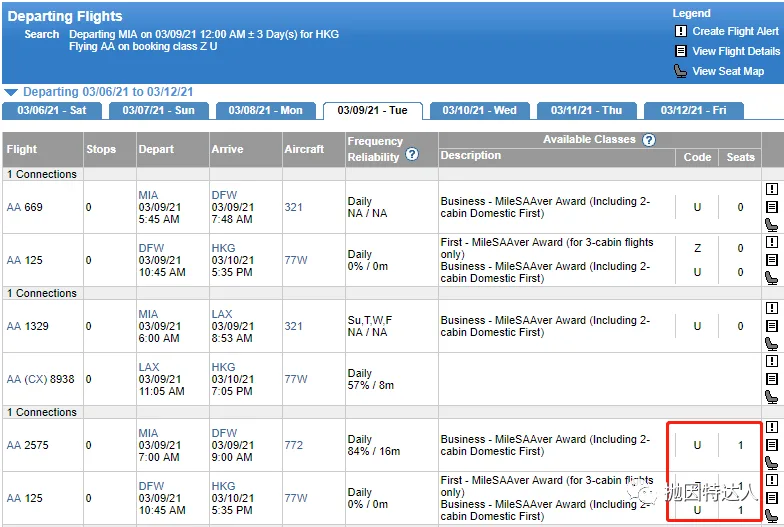Open flight link AA 1329

point(28,326)
